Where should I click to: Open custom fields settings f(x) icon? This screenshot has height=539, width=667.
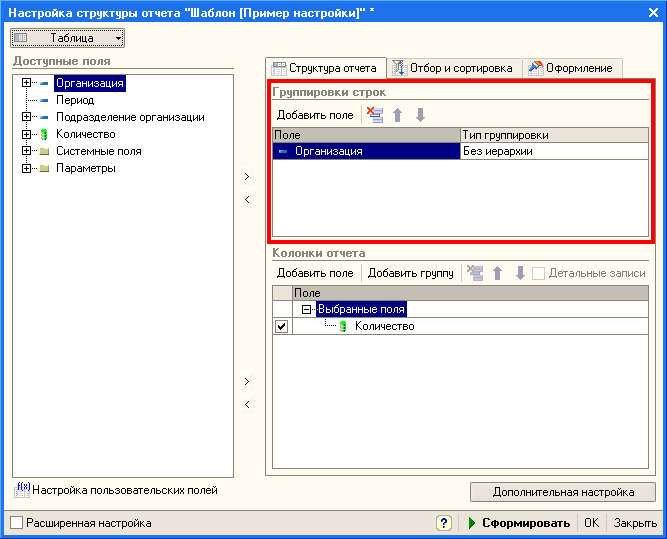[23, 490]
